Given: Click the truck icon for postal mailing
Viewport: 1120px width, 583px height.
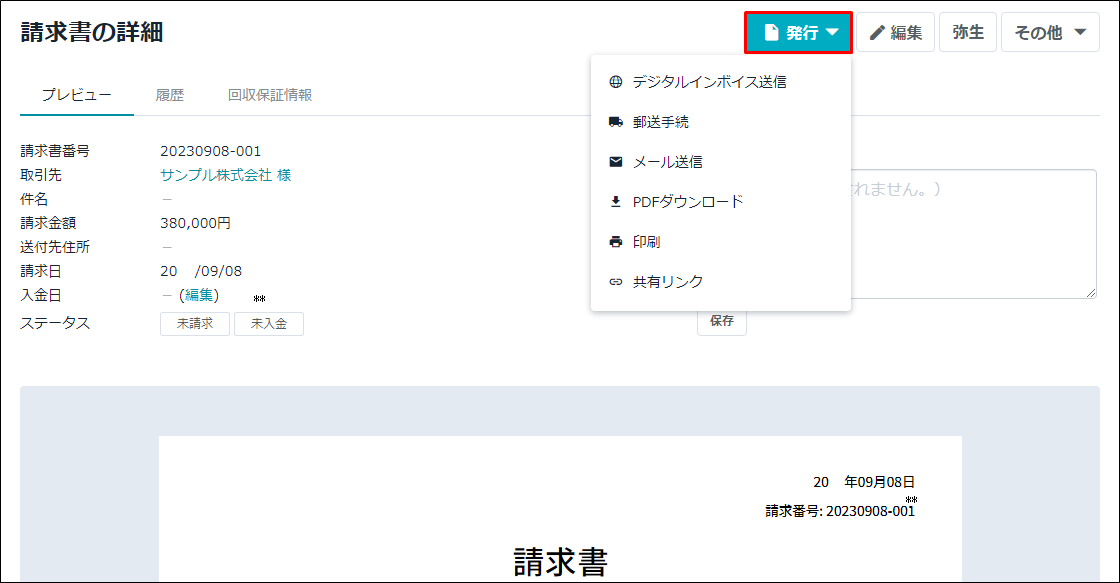Looking at the screenshot, I should [616, 122].
